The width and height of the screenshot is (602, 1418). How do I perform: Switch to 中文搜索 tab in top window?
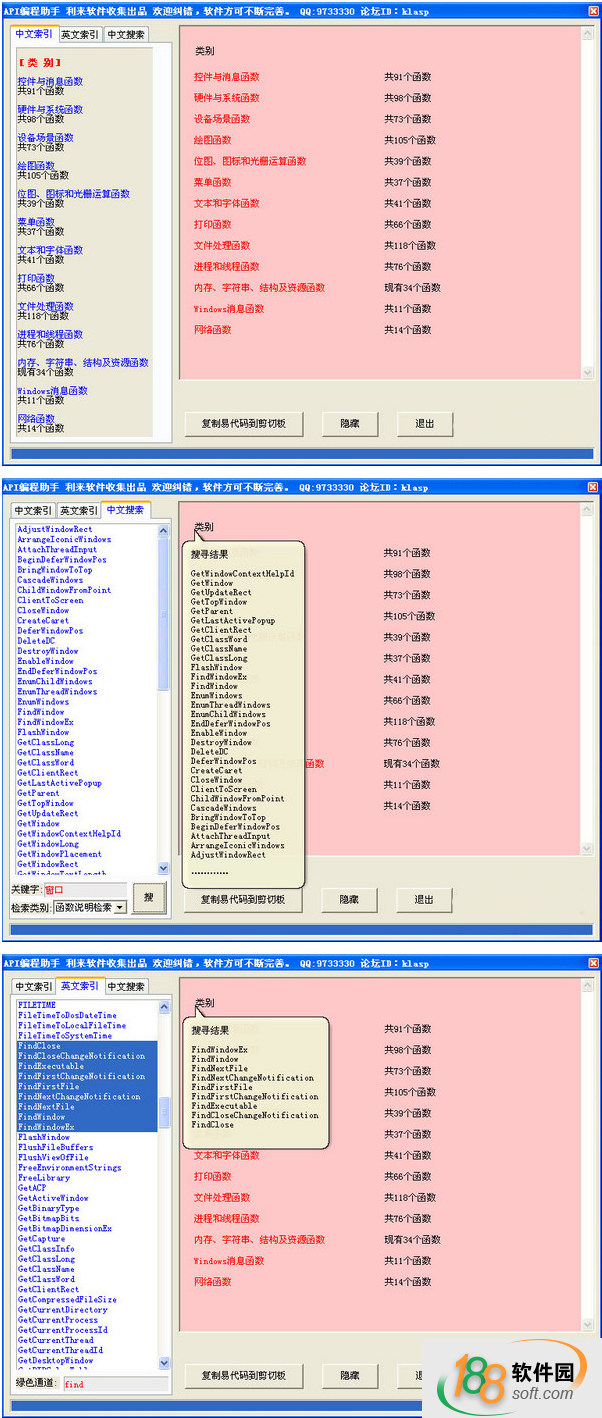click(126, 34)
